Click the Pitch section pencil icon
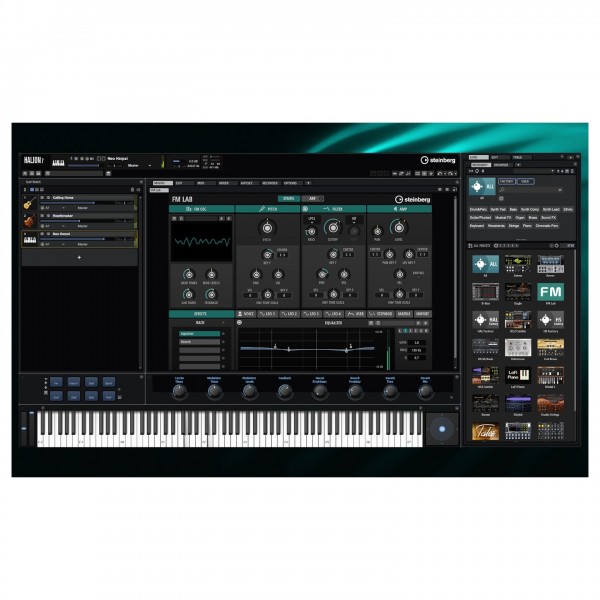This screenshot has width=600, height=600. click(262, 209)
